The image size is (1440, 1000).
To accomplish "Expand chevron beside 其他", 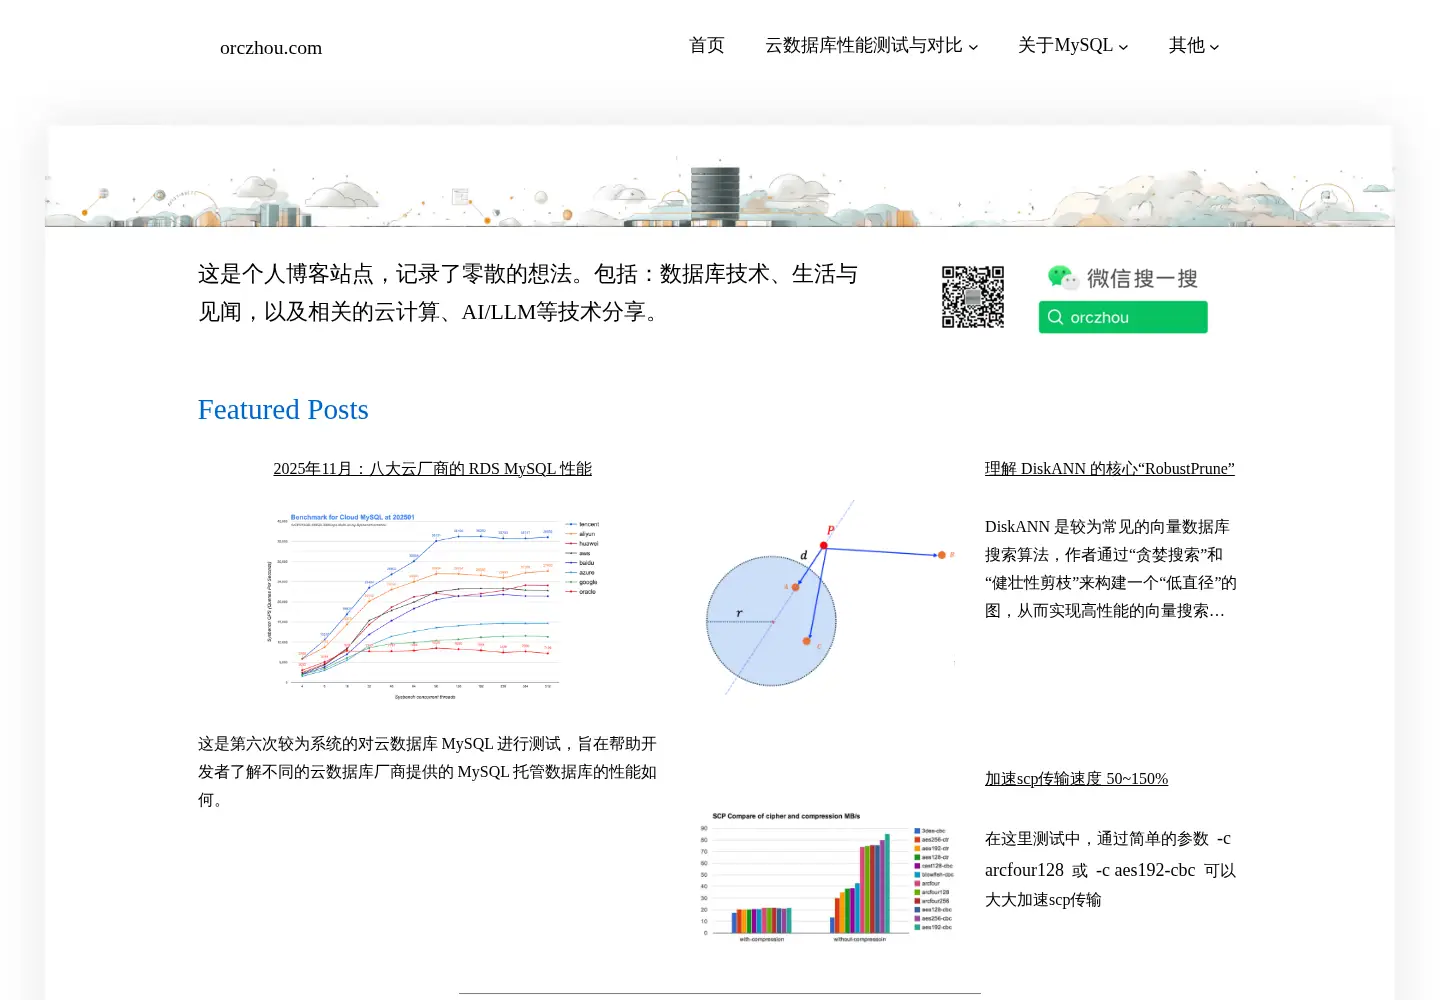I will (1214, 47).
